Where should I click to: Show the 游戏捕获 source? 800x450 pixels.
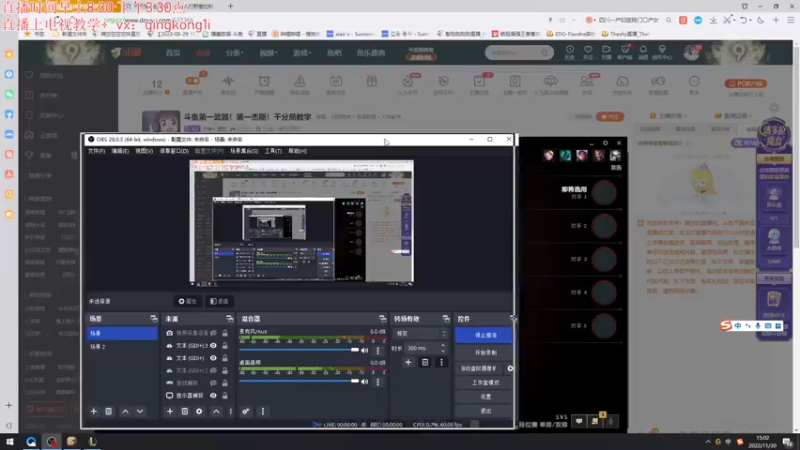point(213,383)
